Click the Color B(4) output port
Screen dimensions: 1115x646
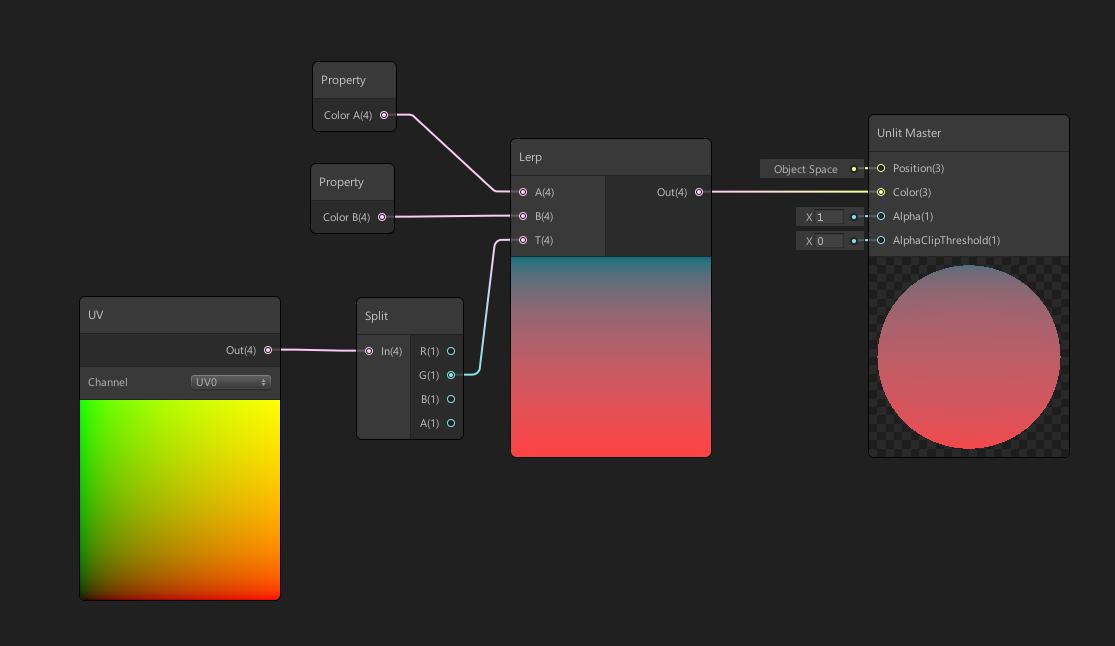click(382, 217)
